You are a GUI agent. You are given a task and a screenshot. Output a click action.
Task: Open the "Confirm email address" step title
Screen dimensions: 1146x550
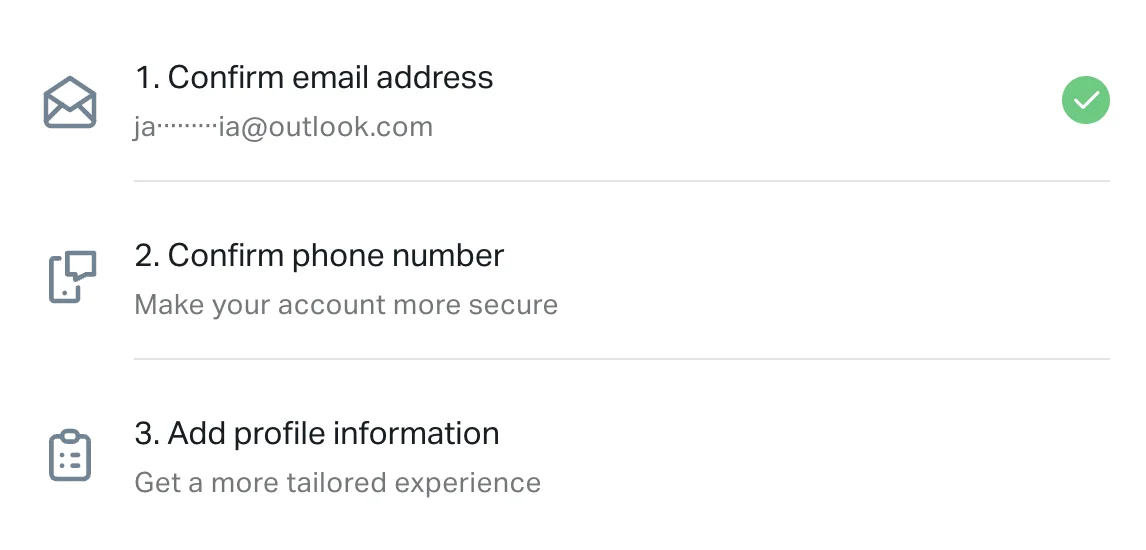tap(314, 78)
